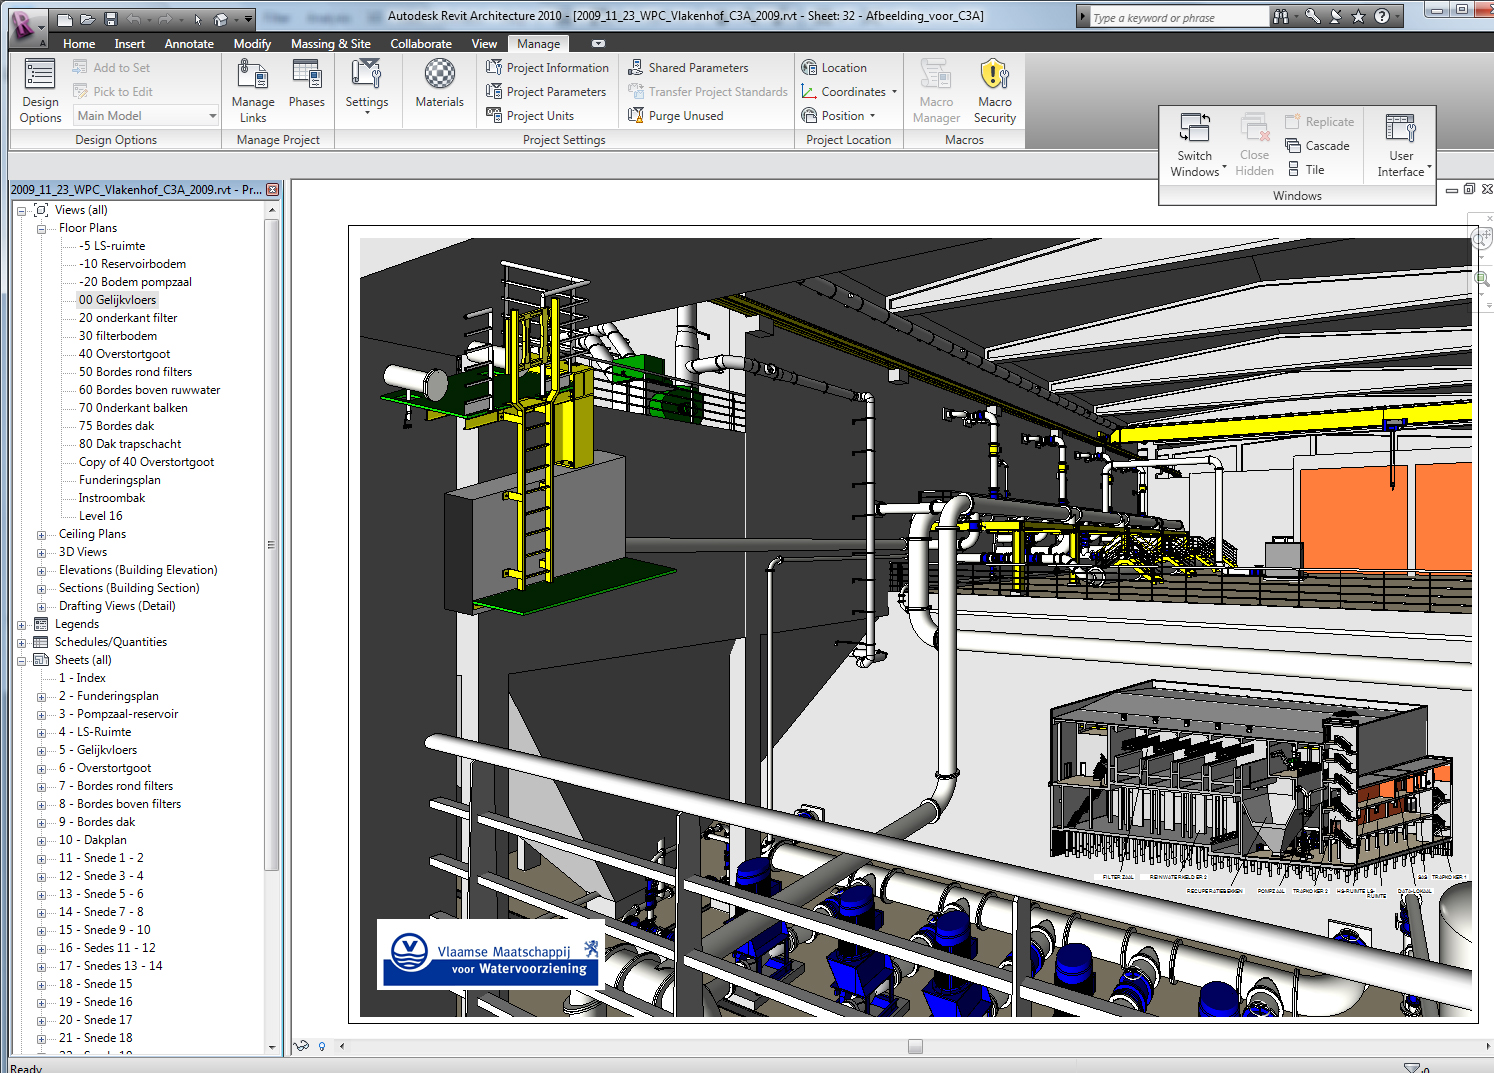Close the Project Browser panel
This screenshot has width=1494, height=1073.
(272, 189)
